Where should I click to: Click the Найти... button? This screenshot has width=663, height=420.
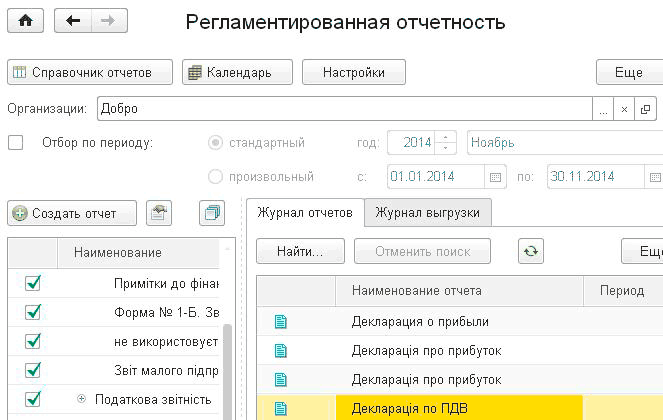300,250
